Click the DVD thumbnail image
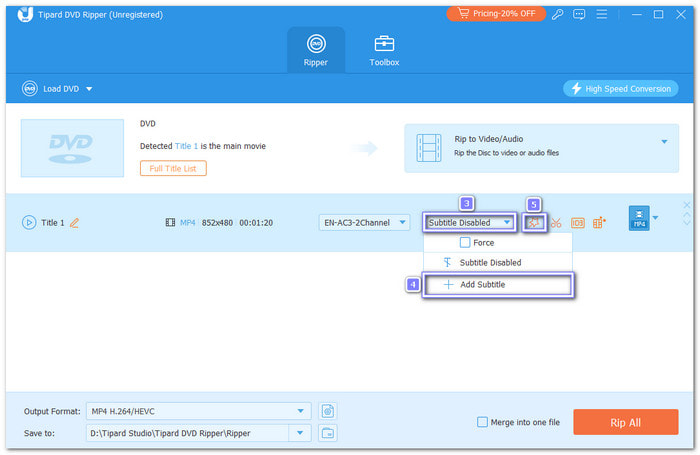This screenshot has height=455, width=700. [x=70, y=144]
